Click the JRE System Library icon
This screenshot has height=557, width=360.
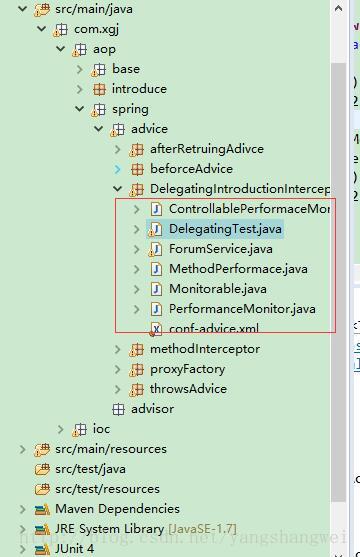coord(42,530)
